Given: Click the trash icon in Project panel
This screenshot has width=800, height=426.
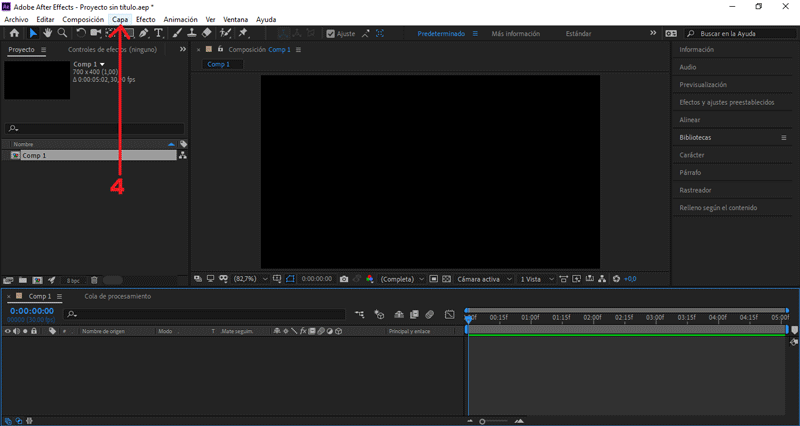Looking at the screenshot, I should [x=94, y=280].
